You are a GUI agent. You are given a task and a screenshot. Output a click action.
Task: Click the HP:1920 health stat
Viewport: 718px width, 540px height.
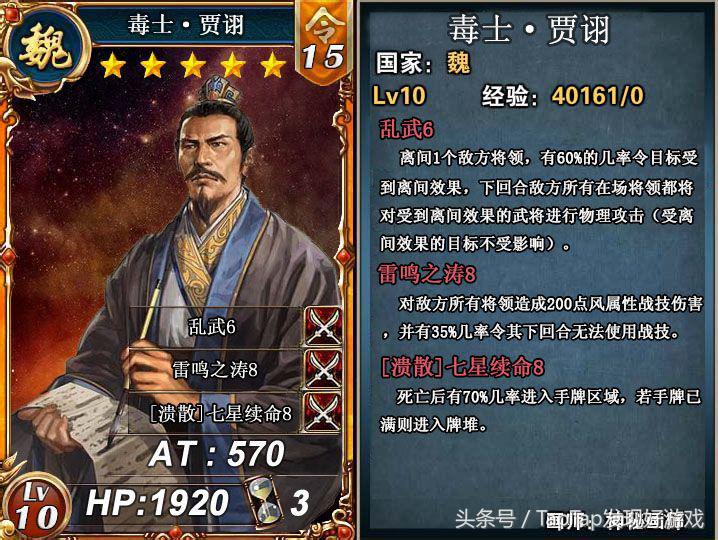point(157,502)
